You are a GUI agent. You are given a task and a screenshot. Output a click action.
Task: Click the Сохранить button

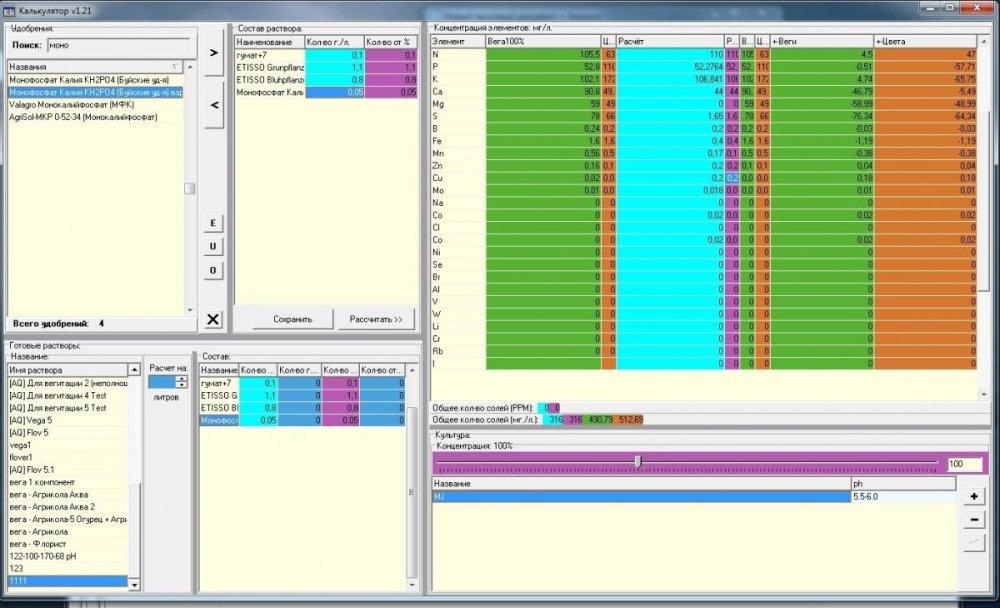[x=293, y=319]
